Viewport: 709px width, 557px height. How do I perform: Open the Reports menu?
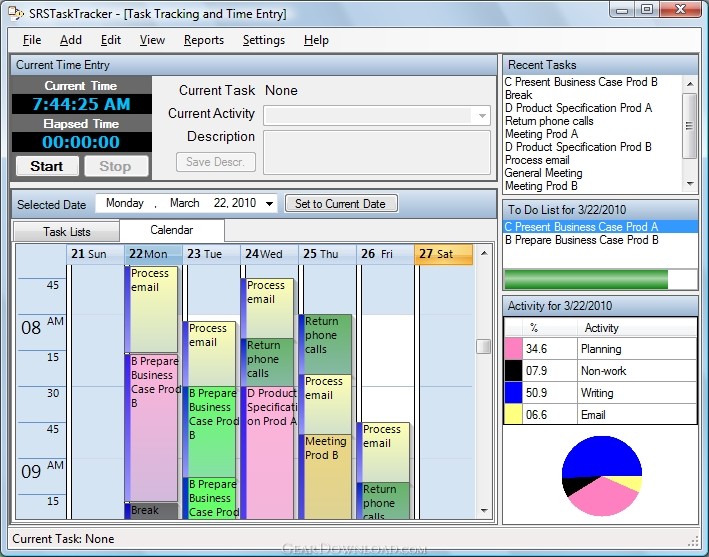(x=203, y=40)
